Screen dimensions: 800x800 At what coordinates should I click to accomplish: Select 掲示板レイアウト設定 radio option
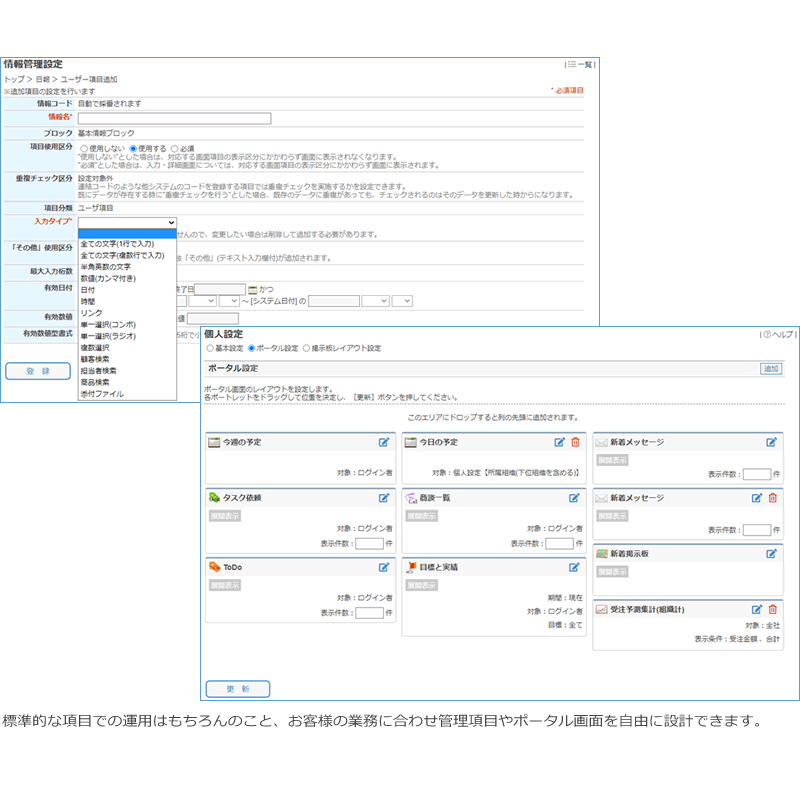click(x=306, y=349)
